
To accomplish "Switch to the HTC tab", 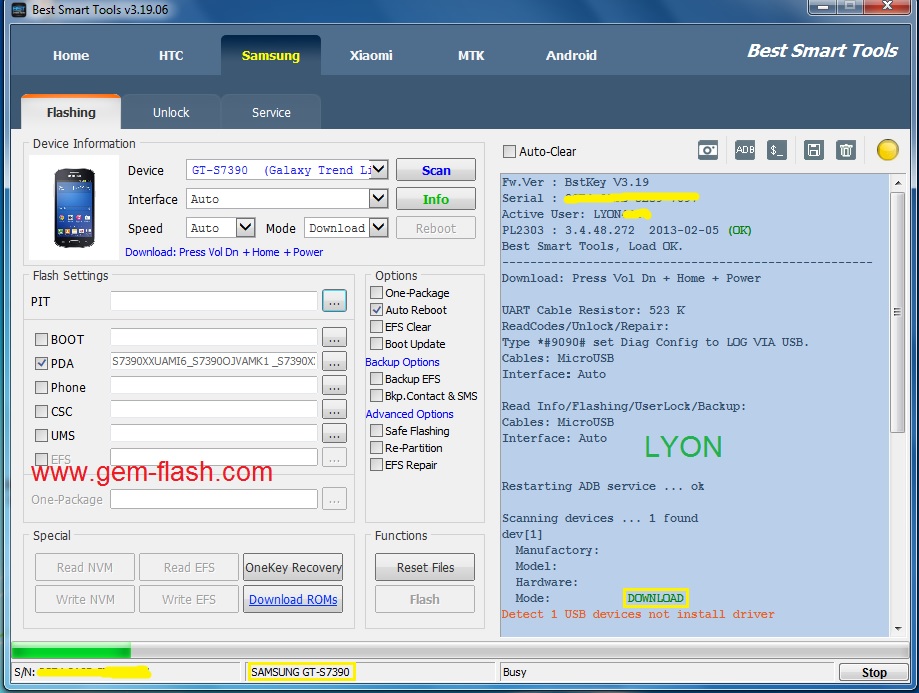I will [x=171, y=56].
